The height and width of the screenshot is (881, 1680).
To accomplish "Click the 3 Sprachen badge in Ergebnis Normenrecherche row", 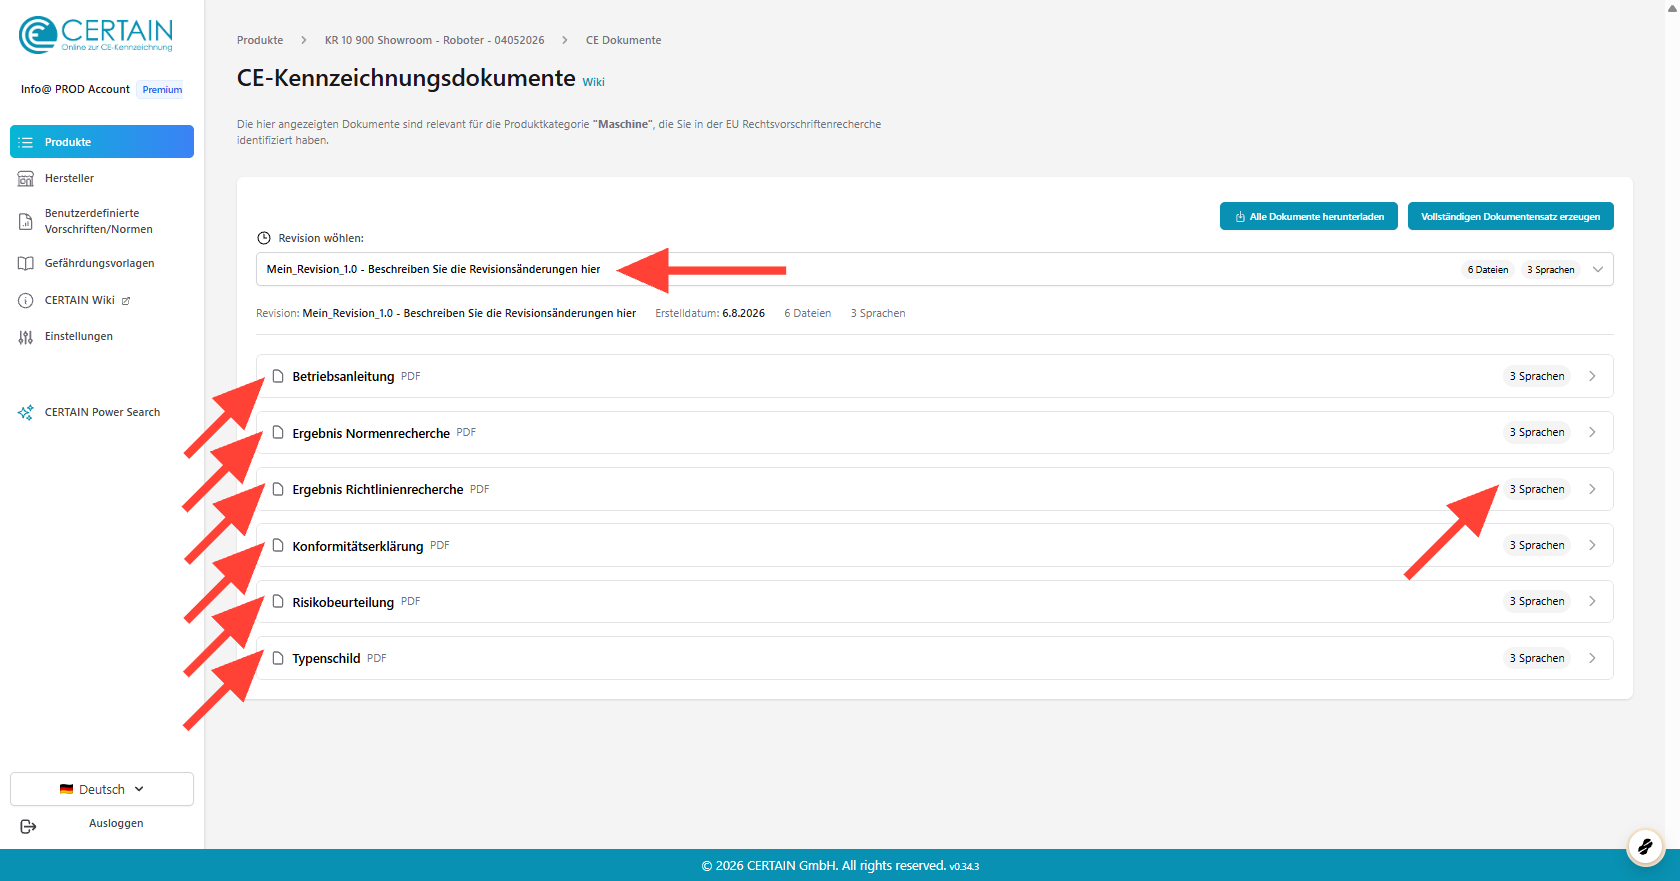I will [1537, 432].
